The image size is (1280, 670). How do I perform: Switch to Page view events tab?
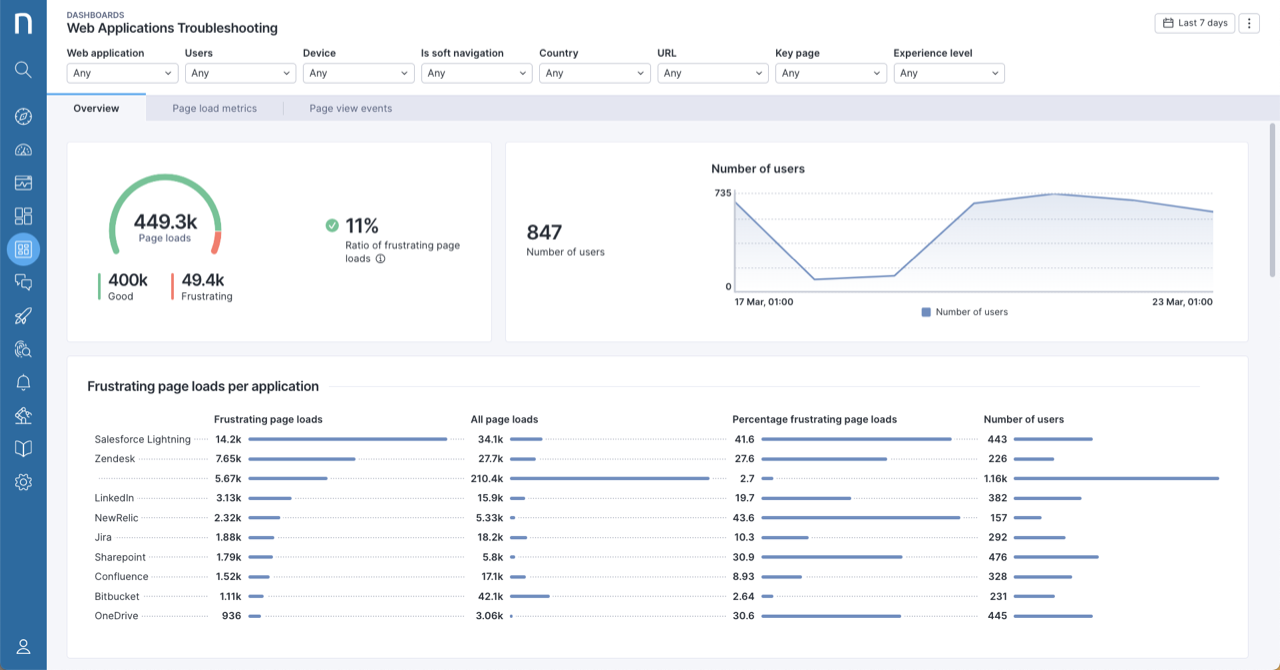(350, 108)
